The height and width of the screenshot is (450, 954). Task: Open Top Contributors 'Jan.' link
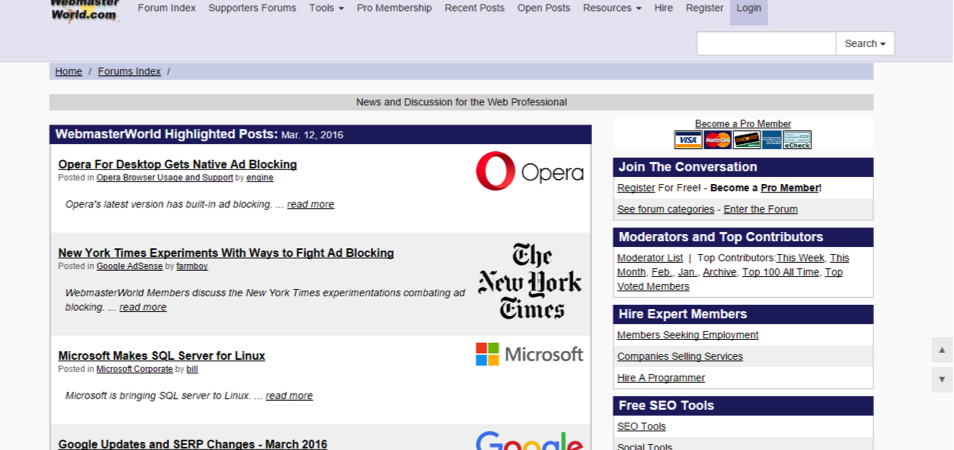(688, 272)
